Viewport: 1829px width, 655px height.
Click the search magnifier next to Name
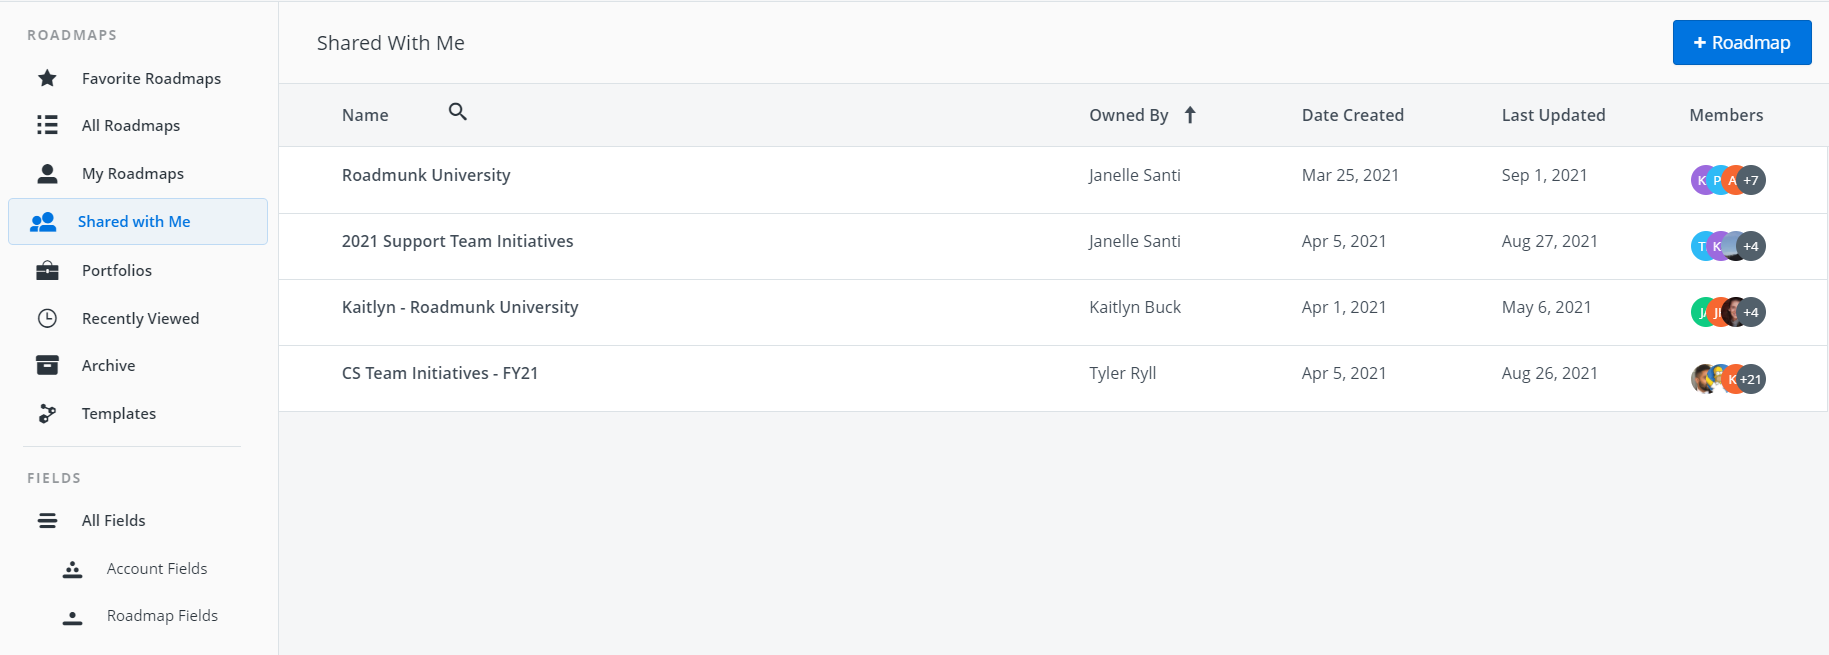click(458, 112)
